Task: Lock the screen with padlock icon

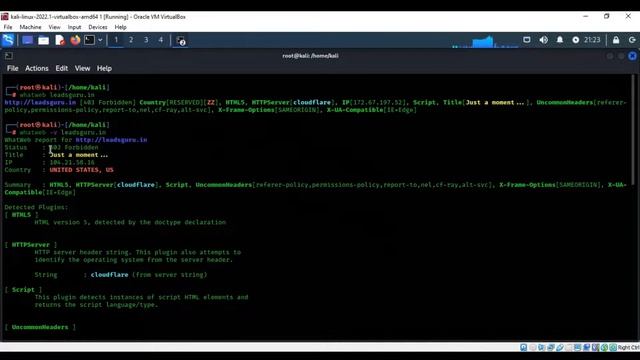Action: tap(616, 40)
